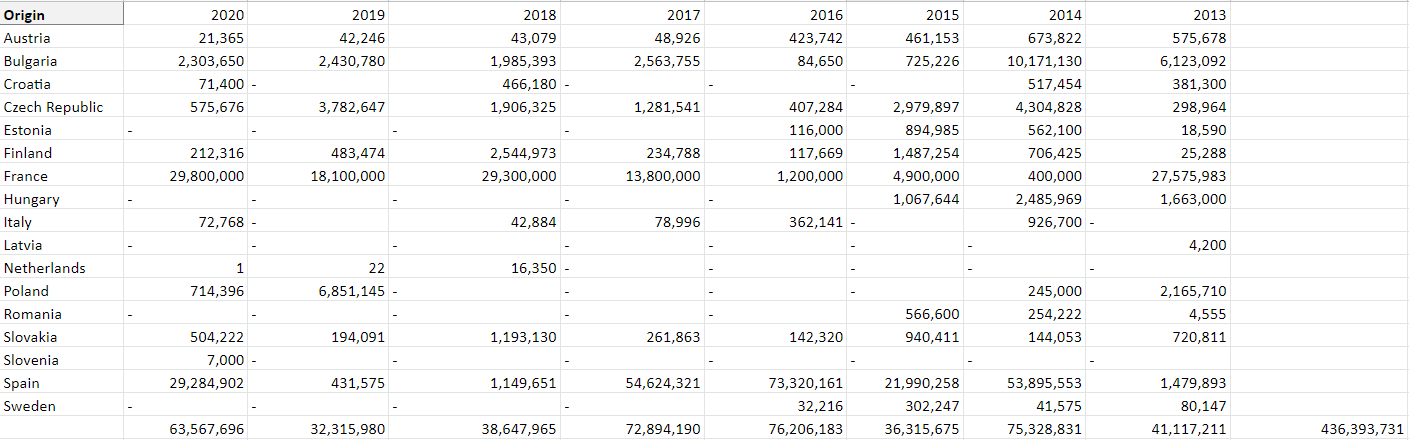Select cell with value 54,624,321
Viewport: 1409px width, 440px height.
click(633, 383)
